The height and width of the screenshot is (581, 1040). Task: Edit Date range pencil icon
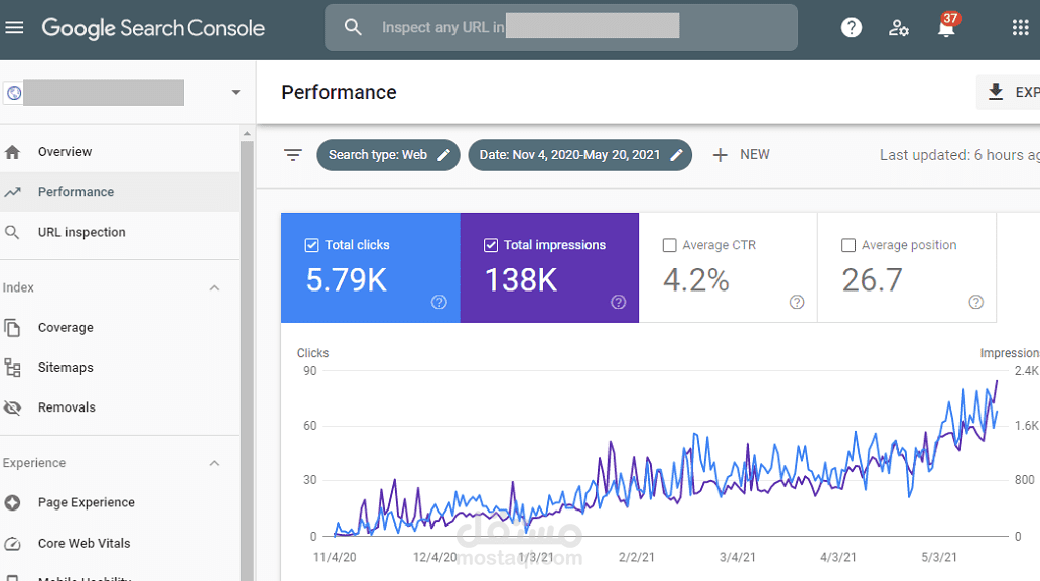tap(677, 155)
